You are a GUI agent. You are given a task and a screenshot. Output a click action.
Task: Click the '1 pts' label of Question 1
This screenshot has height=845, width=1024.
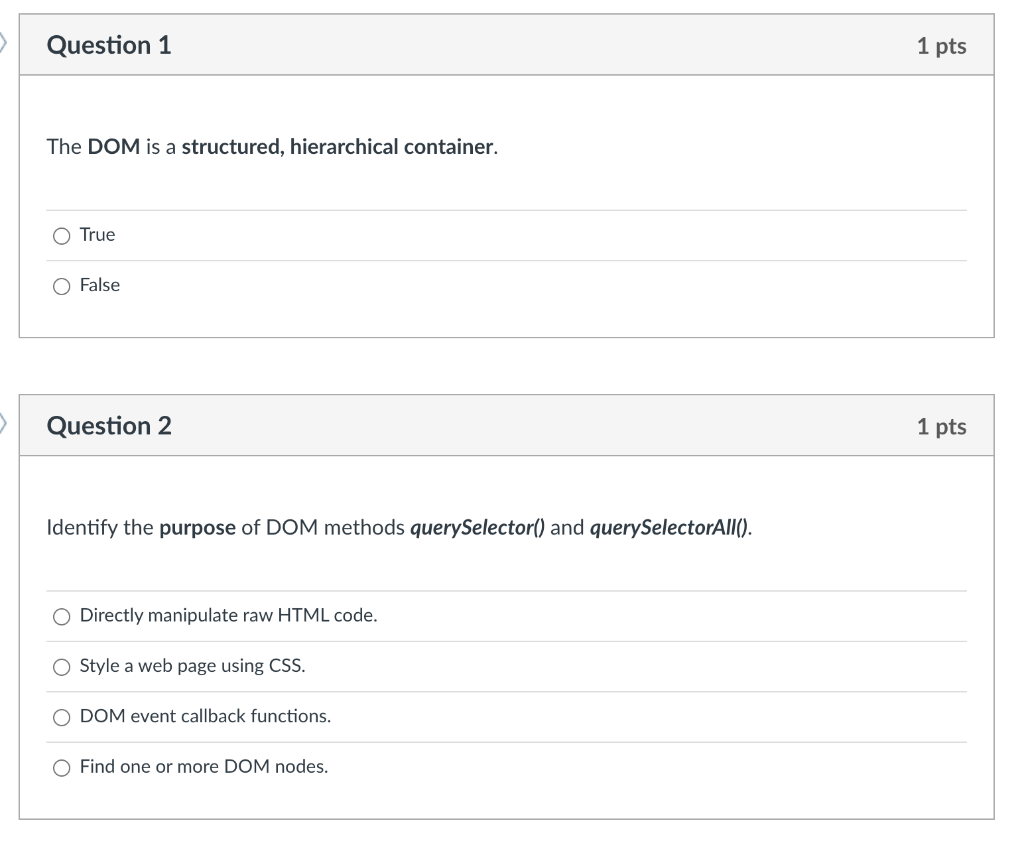click(x=941, y=46)
